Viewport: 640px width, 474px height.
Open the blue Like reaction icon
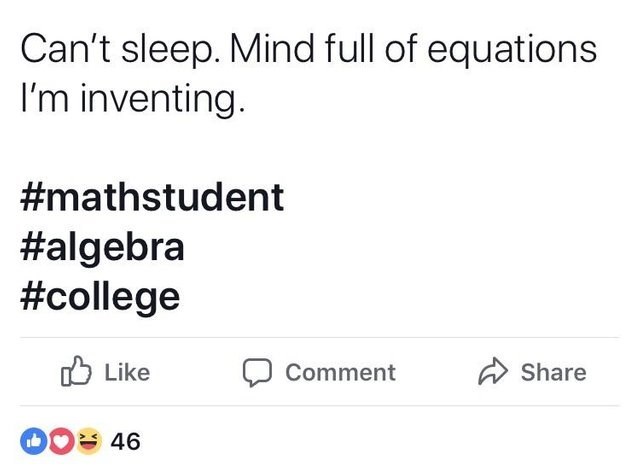(34, 440)
